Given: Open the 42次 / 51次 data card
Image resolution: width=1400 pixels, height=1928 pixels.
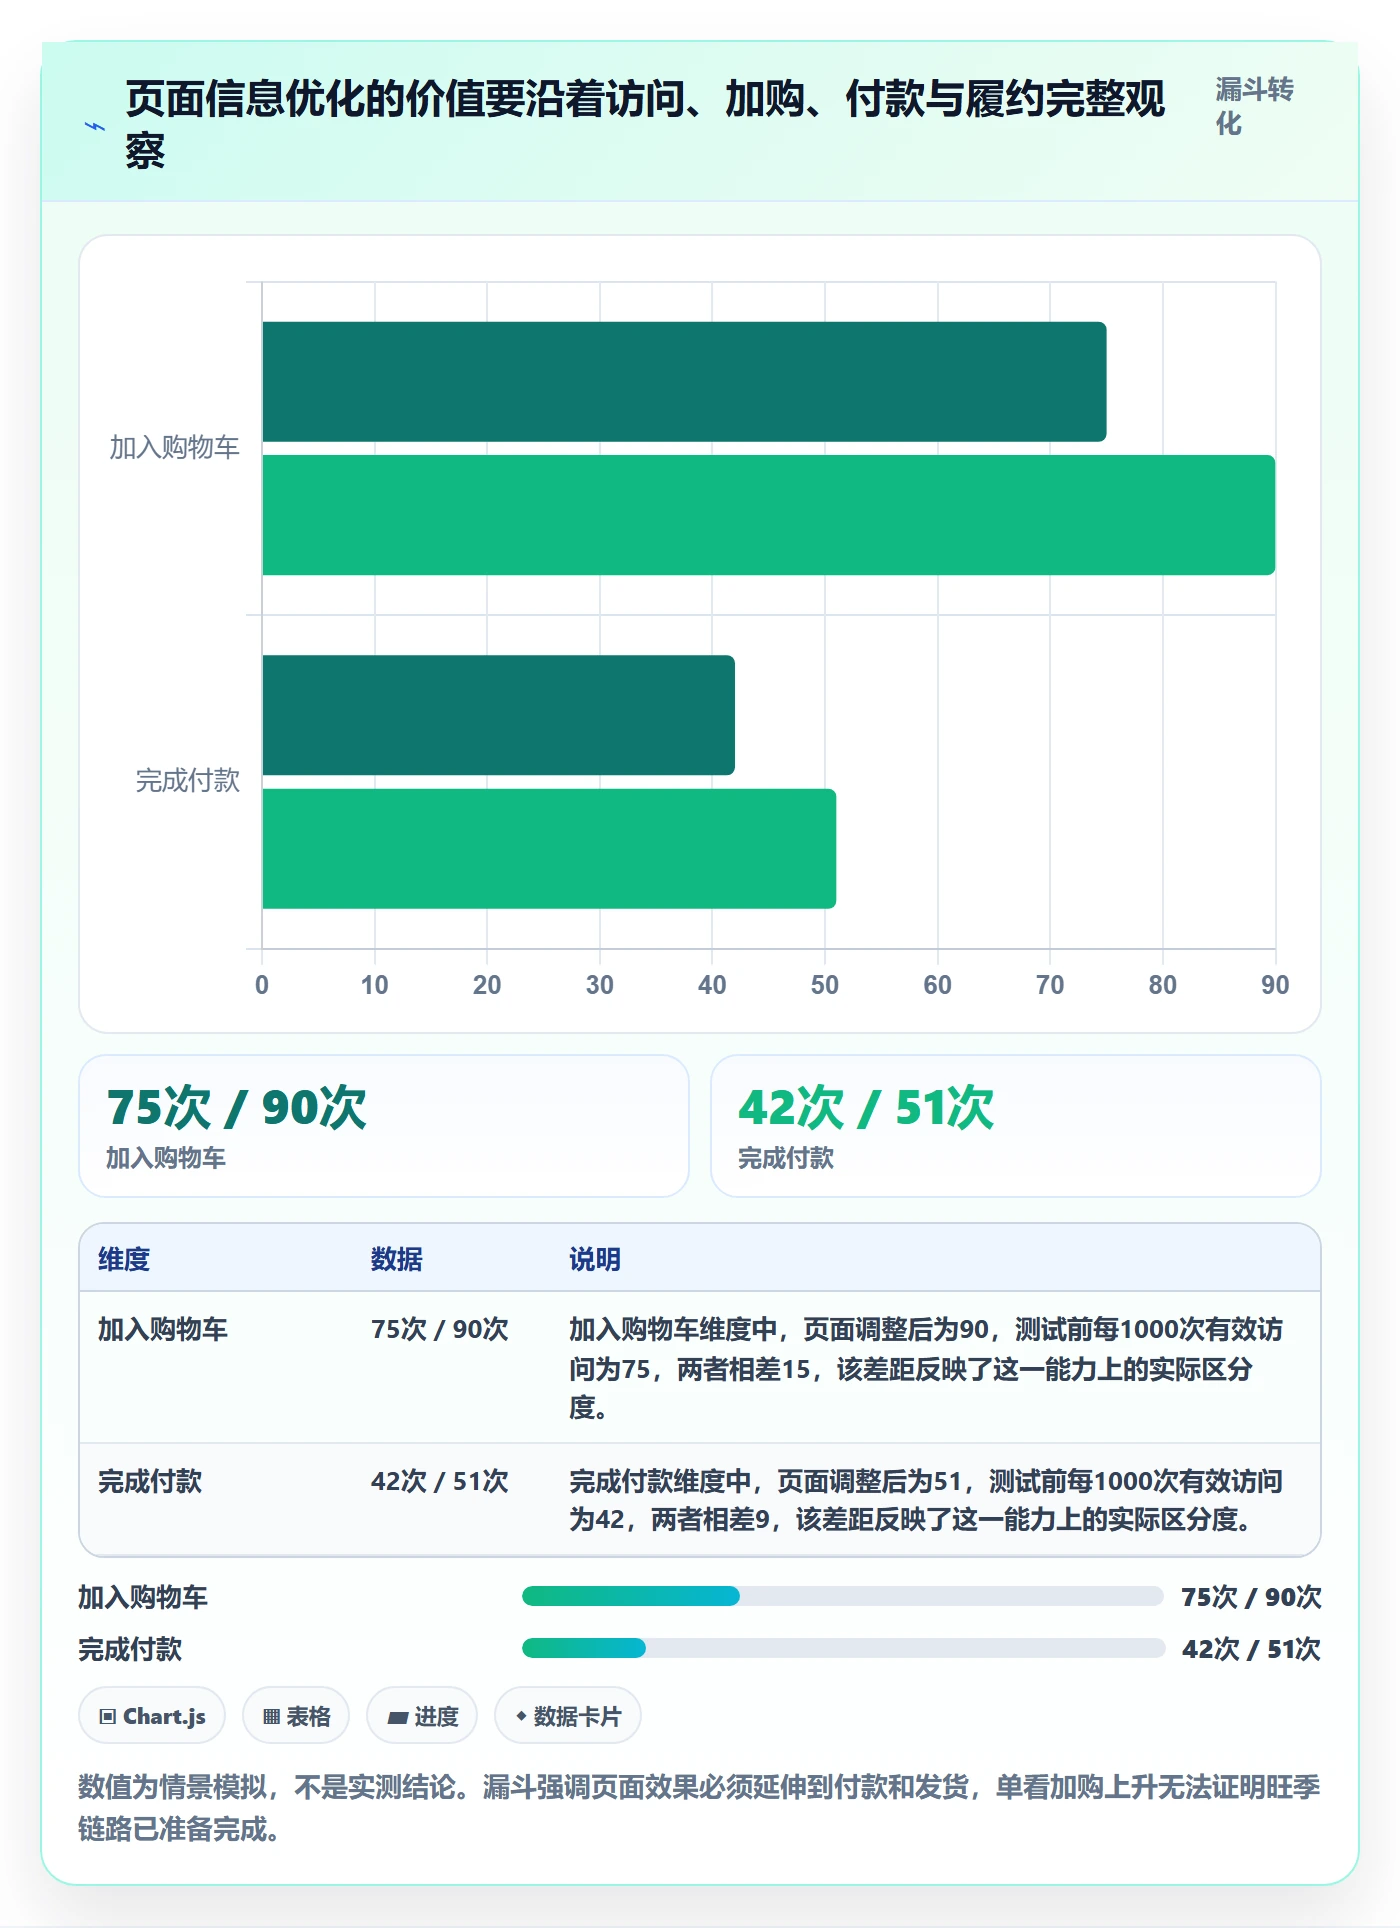Looking at the screenshot, I should coord(1015,1126).
